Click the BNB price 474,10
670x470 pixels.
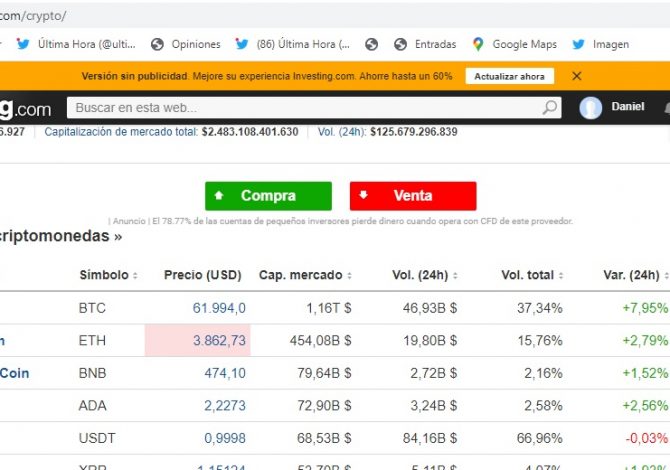tap(225, 373)
